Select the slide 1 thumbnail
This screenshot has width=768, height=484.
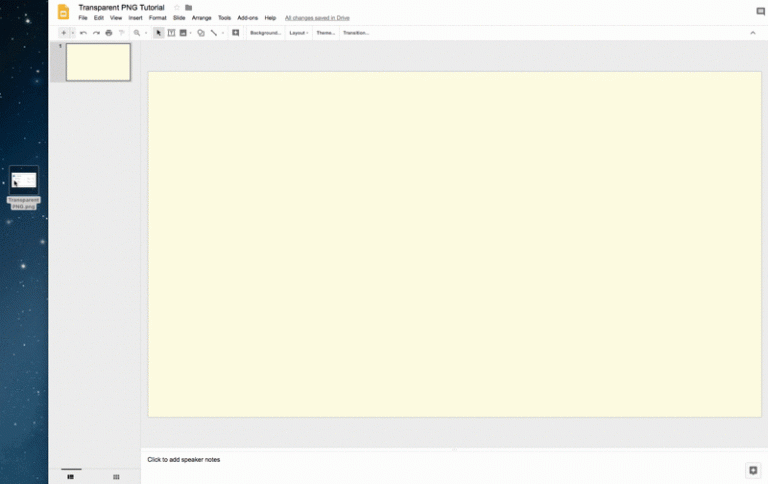point(98,62)
